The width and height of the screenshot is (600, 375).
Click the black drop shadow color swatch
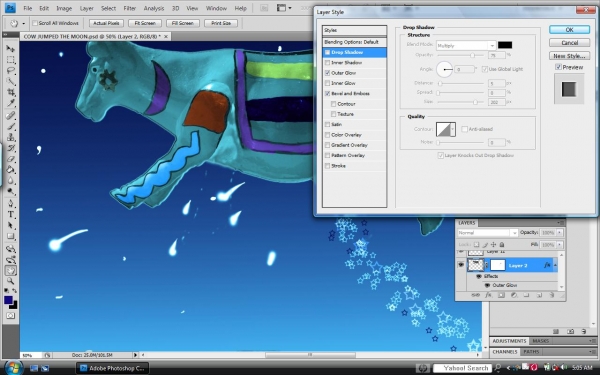pos(505,45)
